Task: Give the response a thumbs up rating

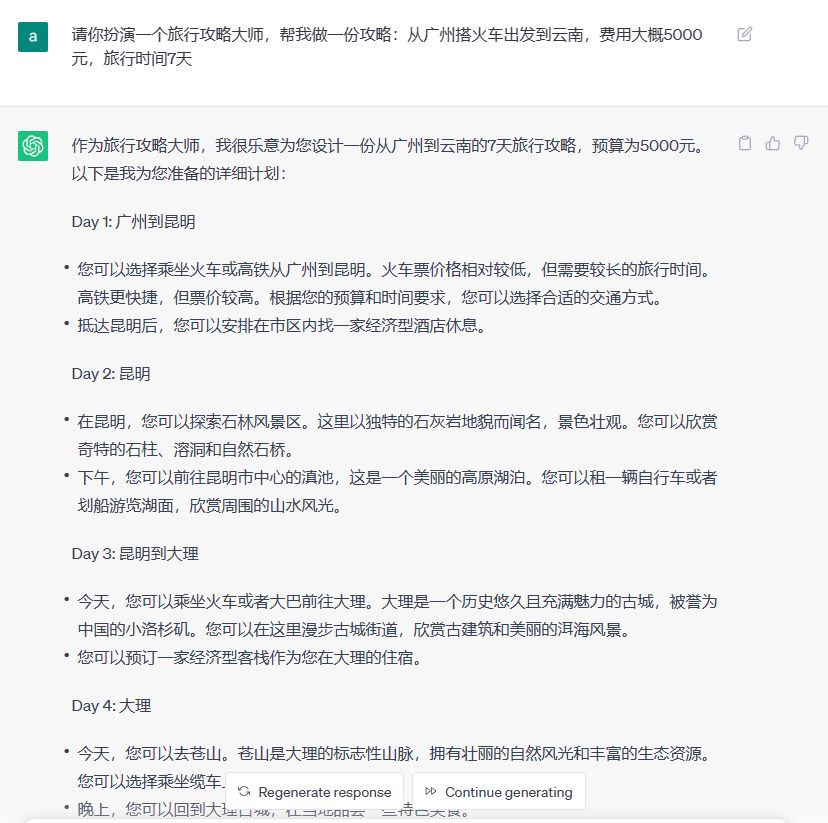Action: [772, 143]
